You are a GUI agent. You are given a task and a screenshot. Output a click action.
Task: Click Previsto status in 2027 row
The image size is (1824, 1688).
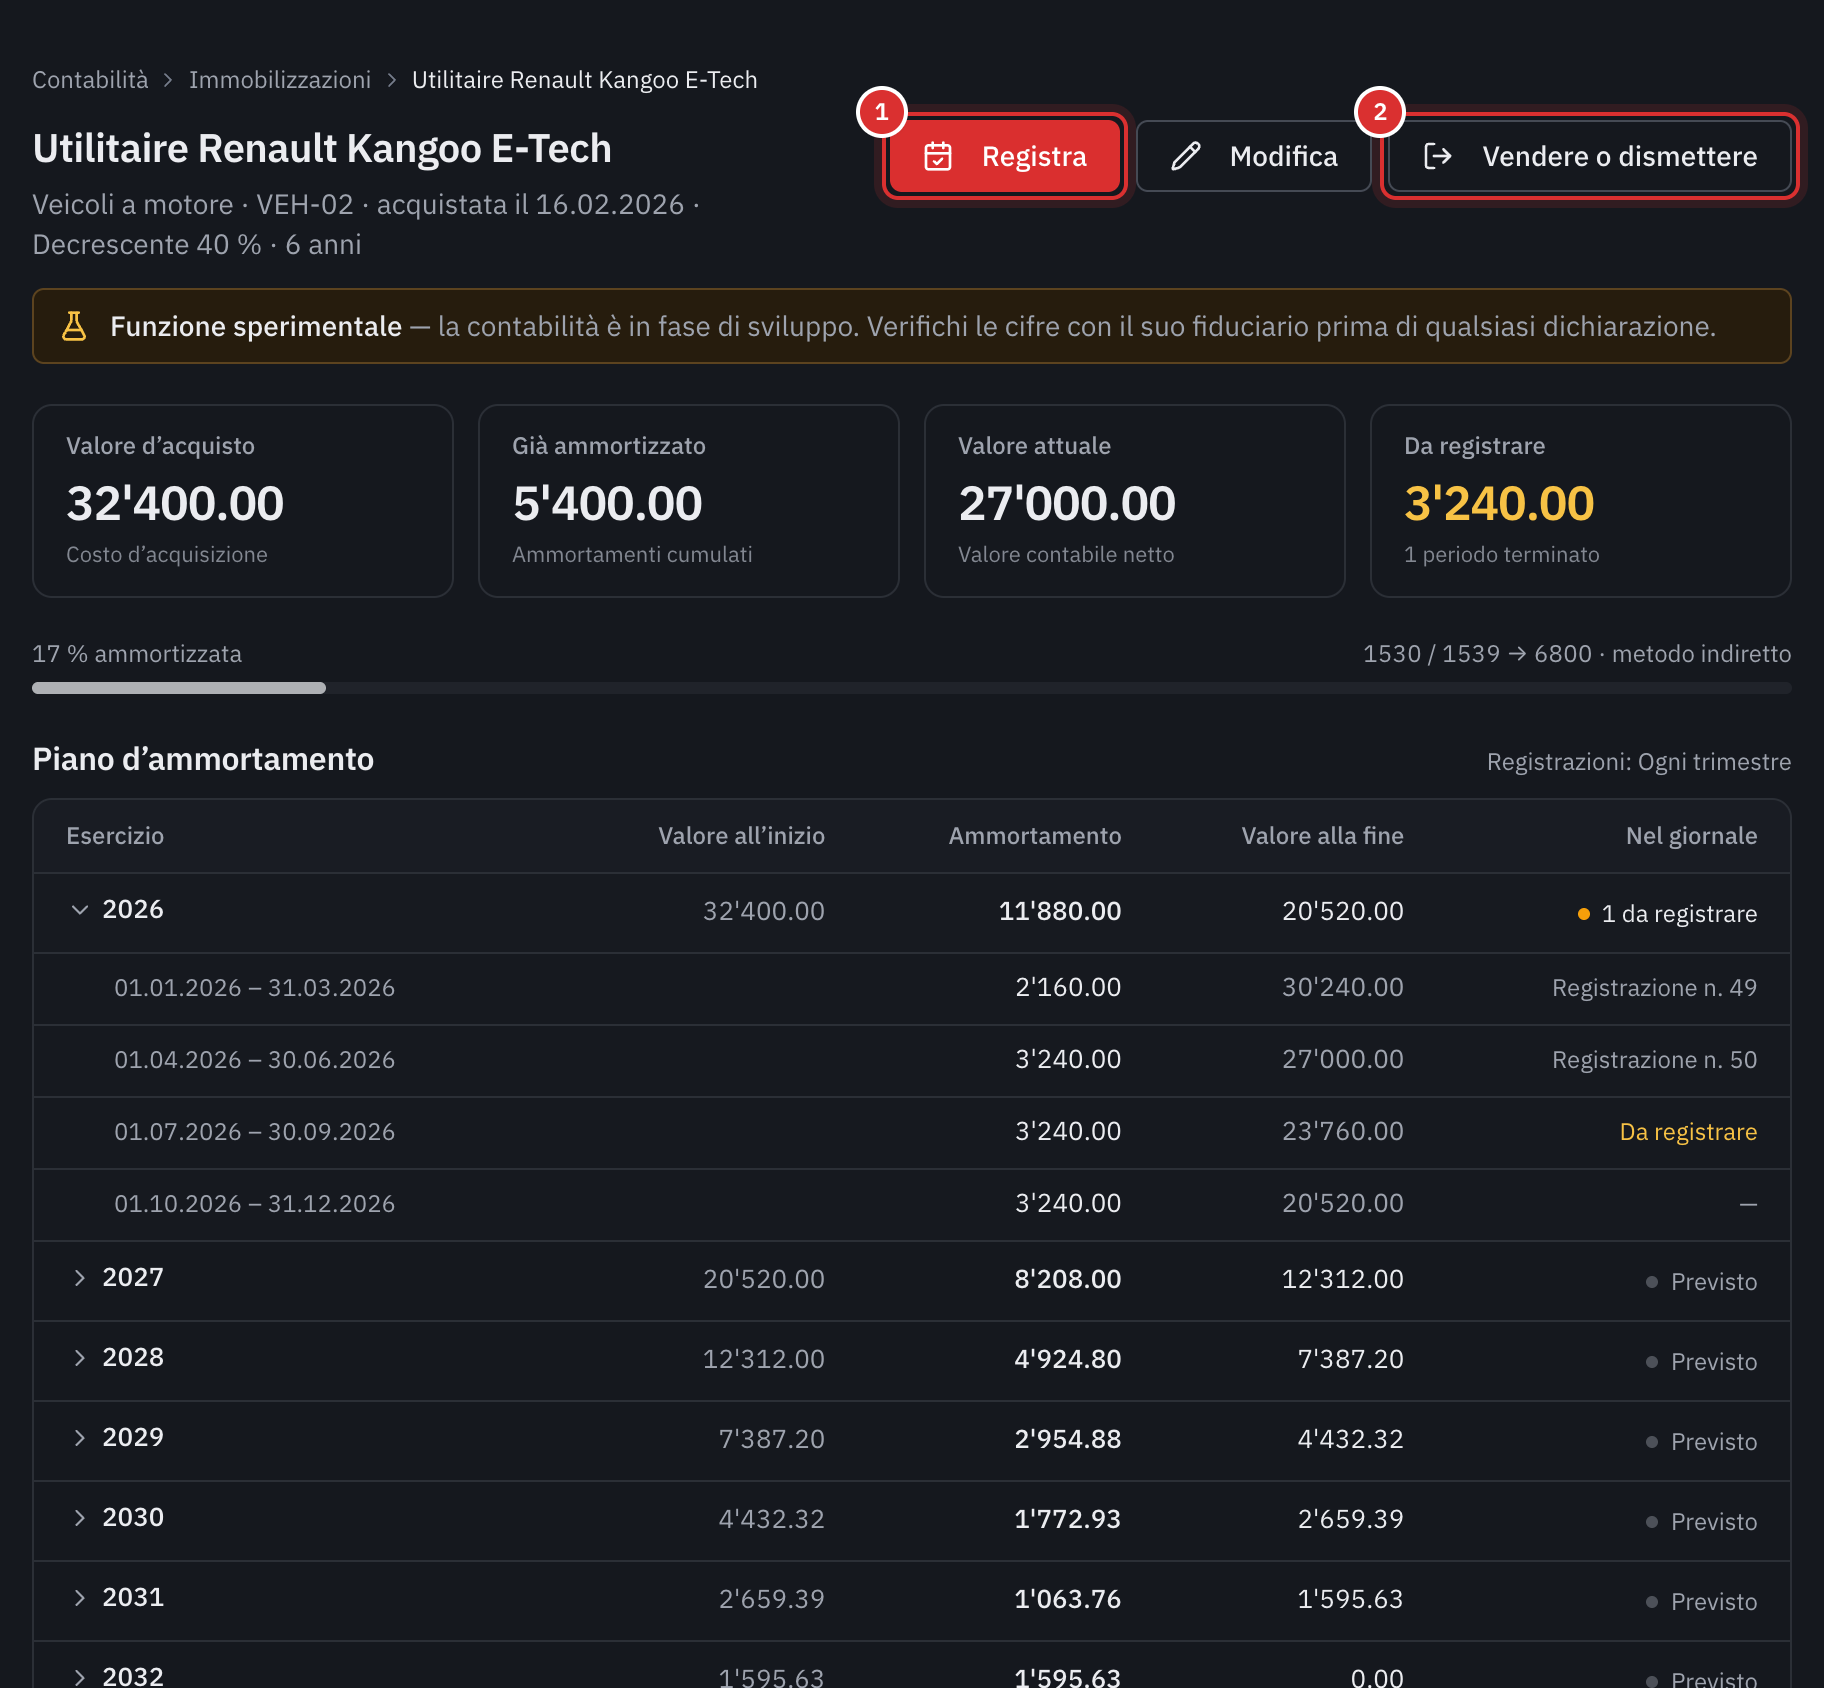(1702, 1282)
